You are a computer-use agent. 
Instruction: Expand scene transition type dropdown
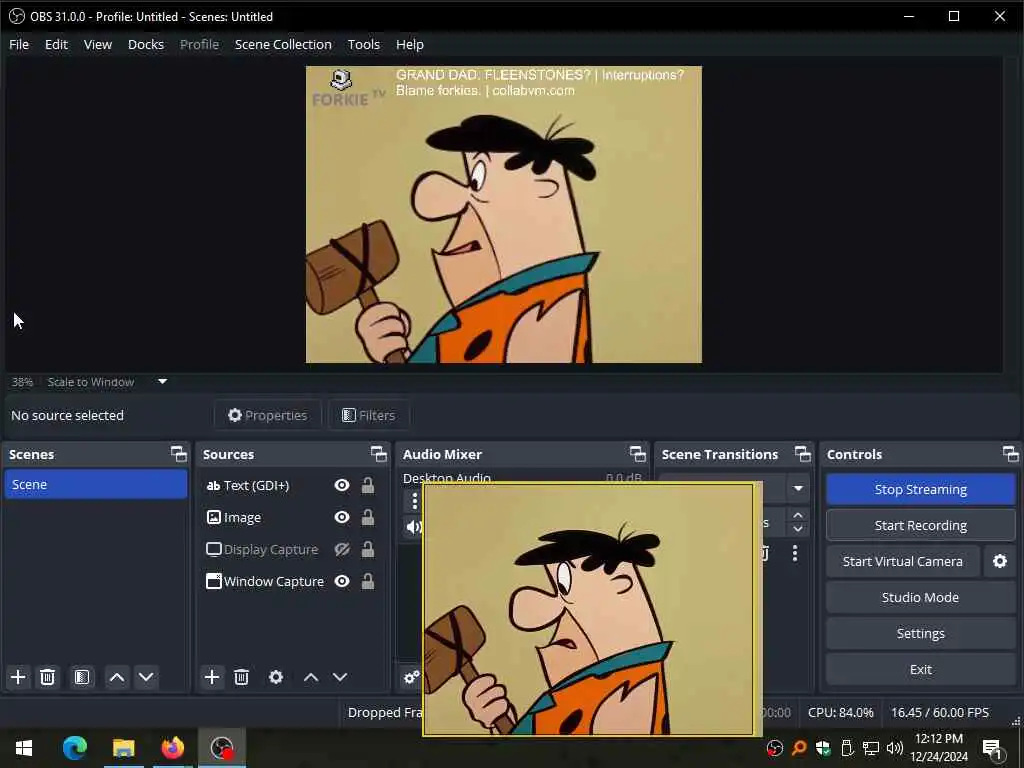point(798,488)
